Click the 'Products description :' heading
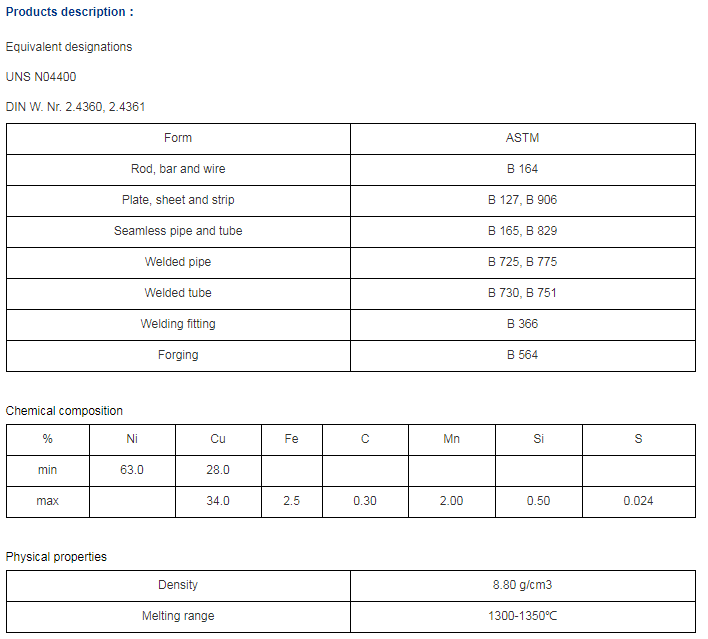This screenshot has height=639, width=708. click(x=70, y=12)
